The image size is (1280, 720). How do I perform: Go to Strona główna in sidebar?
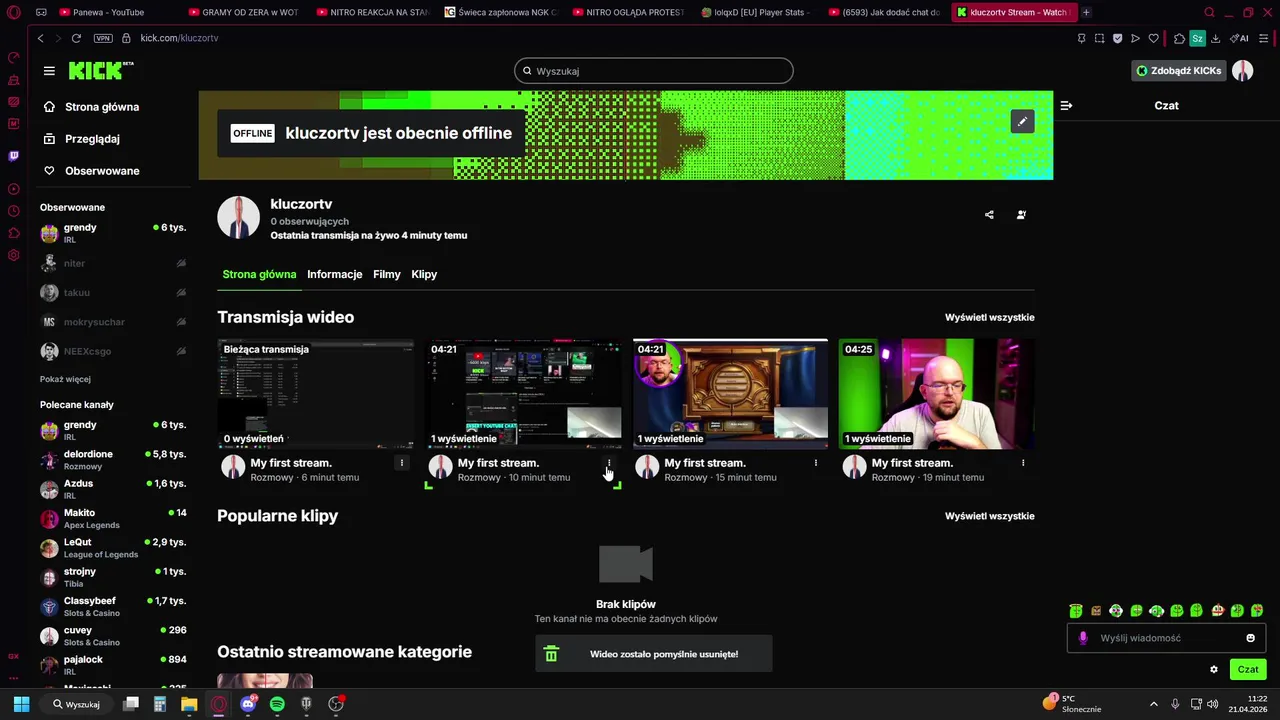pyautogui.click(x=102, y=107)
